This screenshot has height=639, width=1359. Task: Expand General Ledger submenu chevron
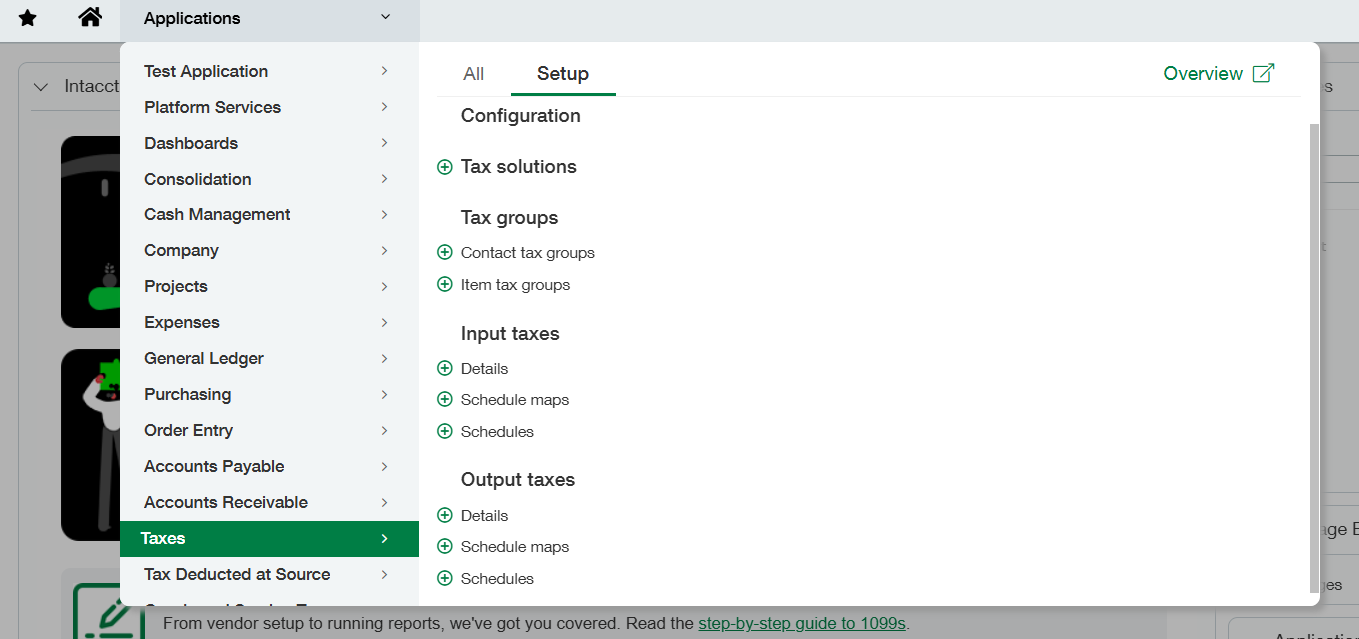(x=384, y=358)
